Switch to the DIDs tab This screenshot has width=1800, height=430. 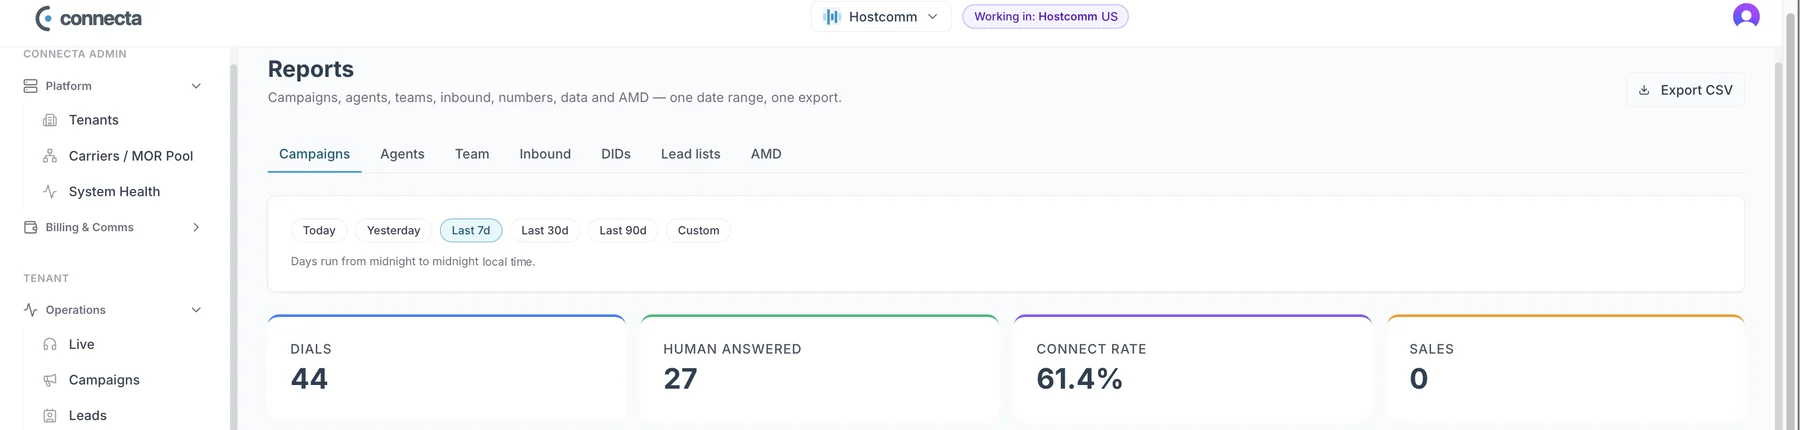(616, 154)
